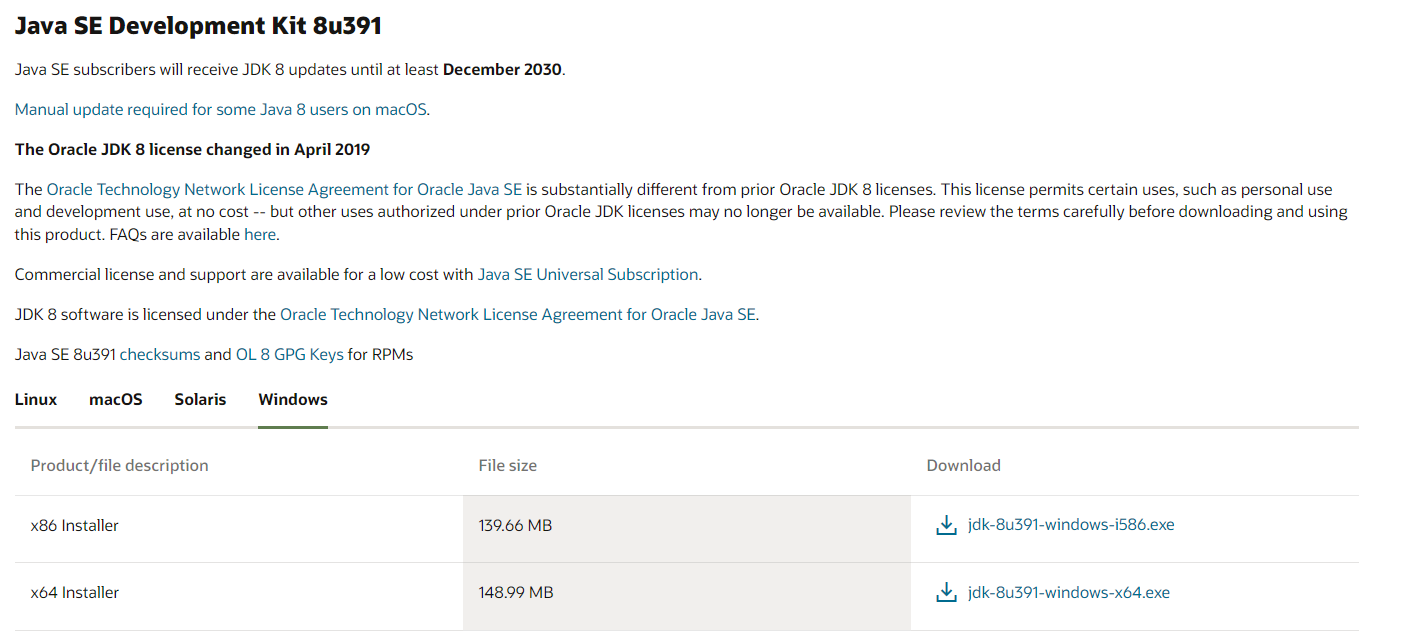This screenshot has width=1420, height=644.
Task: Open the OL 8 GPG Keys link
Action: [289, 354]
